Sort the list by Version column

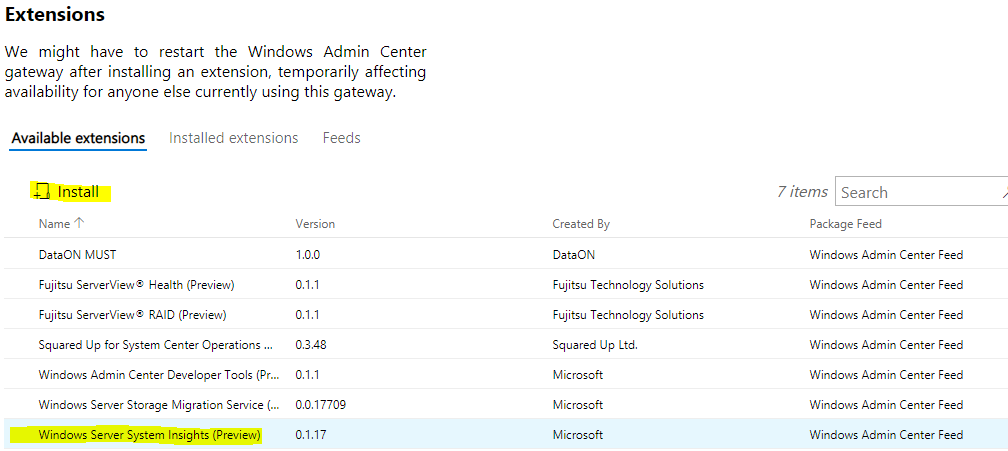(x=315, y=224)
